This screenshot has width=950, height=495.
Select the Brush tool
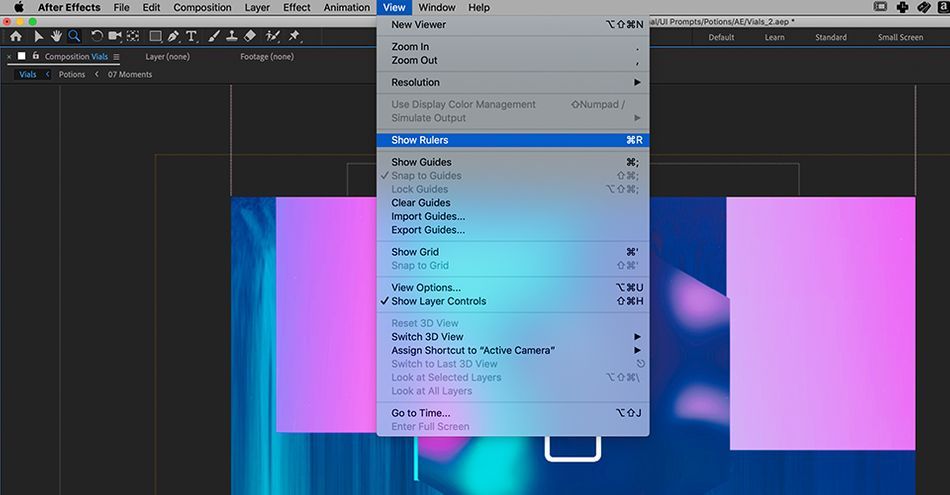213,36
